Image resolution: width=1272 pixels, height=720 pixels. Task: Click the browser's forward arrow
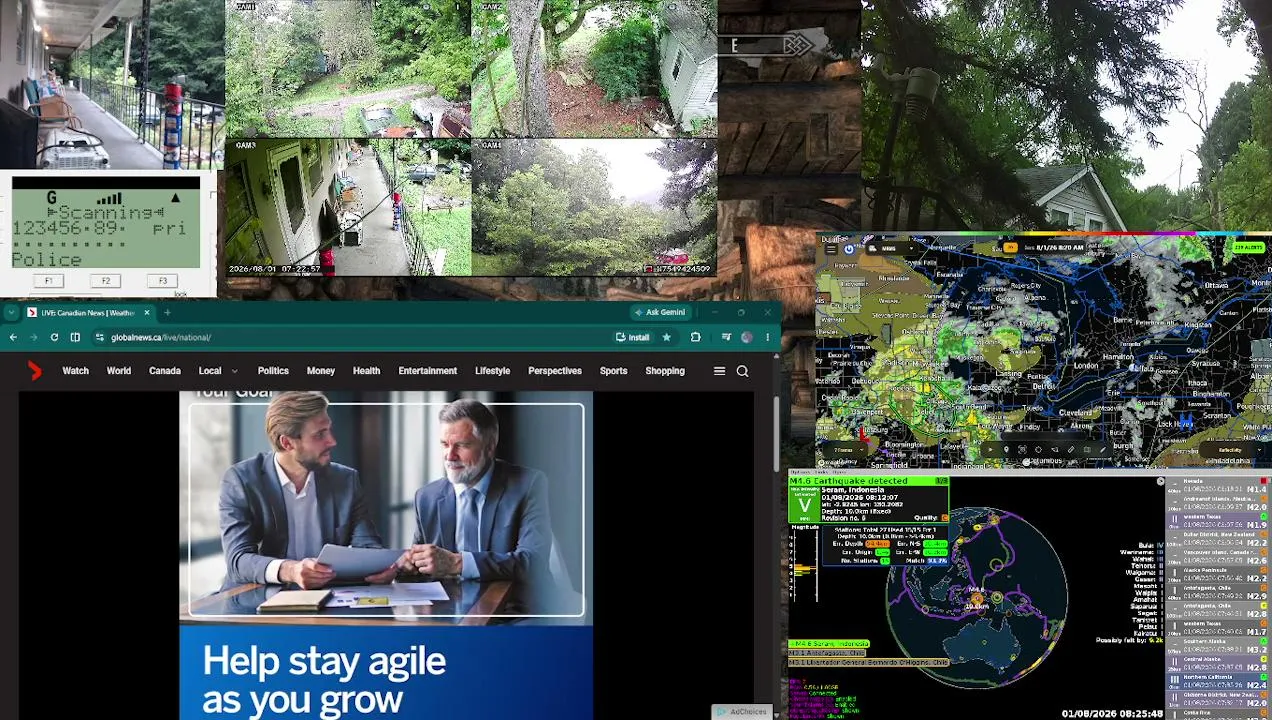(x=33, y=338)
